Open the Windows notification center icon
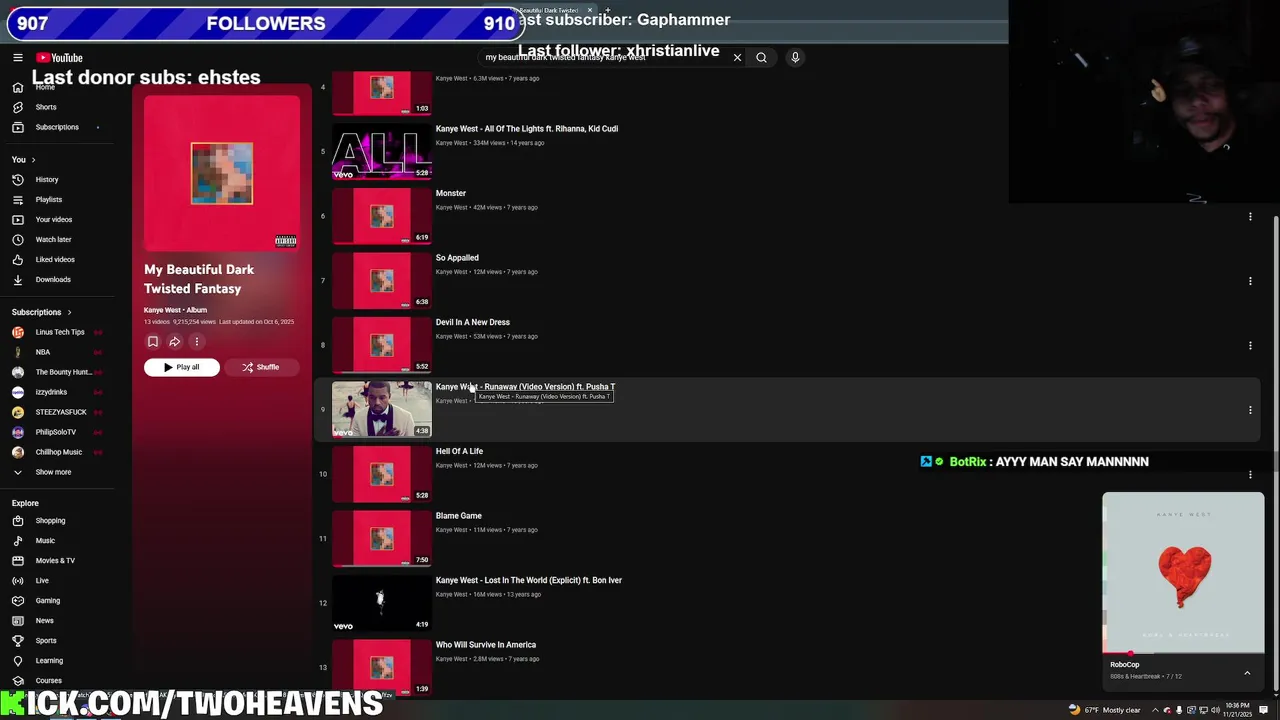Screen dimensions: 1280x720 coord(1264,710)
